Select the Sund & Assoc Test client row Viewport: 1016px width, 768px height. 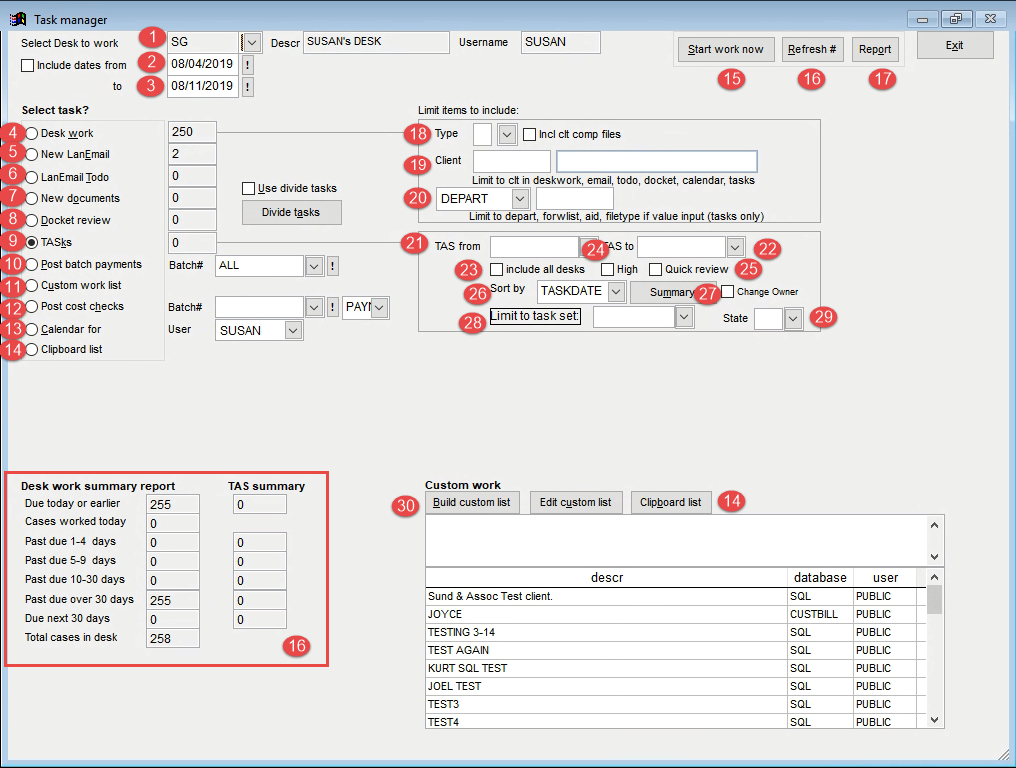pos(676,596)
